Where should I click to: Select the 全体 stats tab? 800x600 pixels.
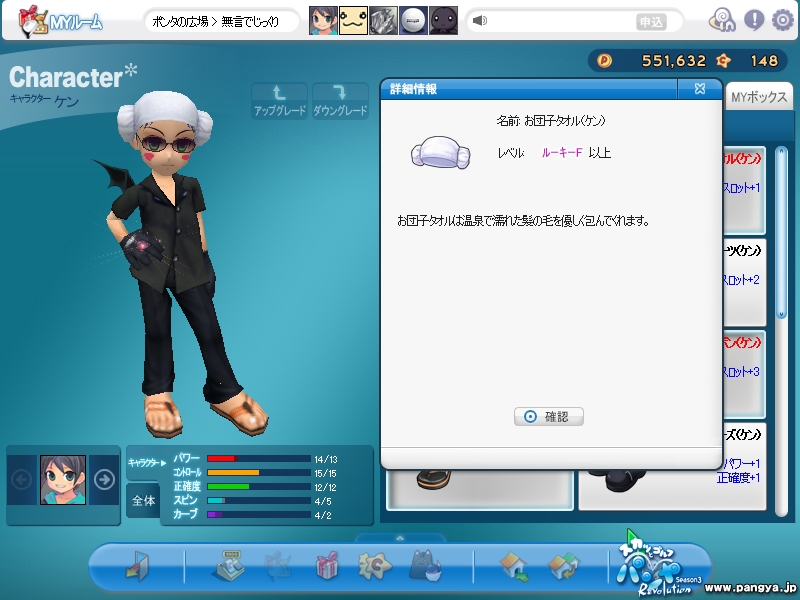143,501
